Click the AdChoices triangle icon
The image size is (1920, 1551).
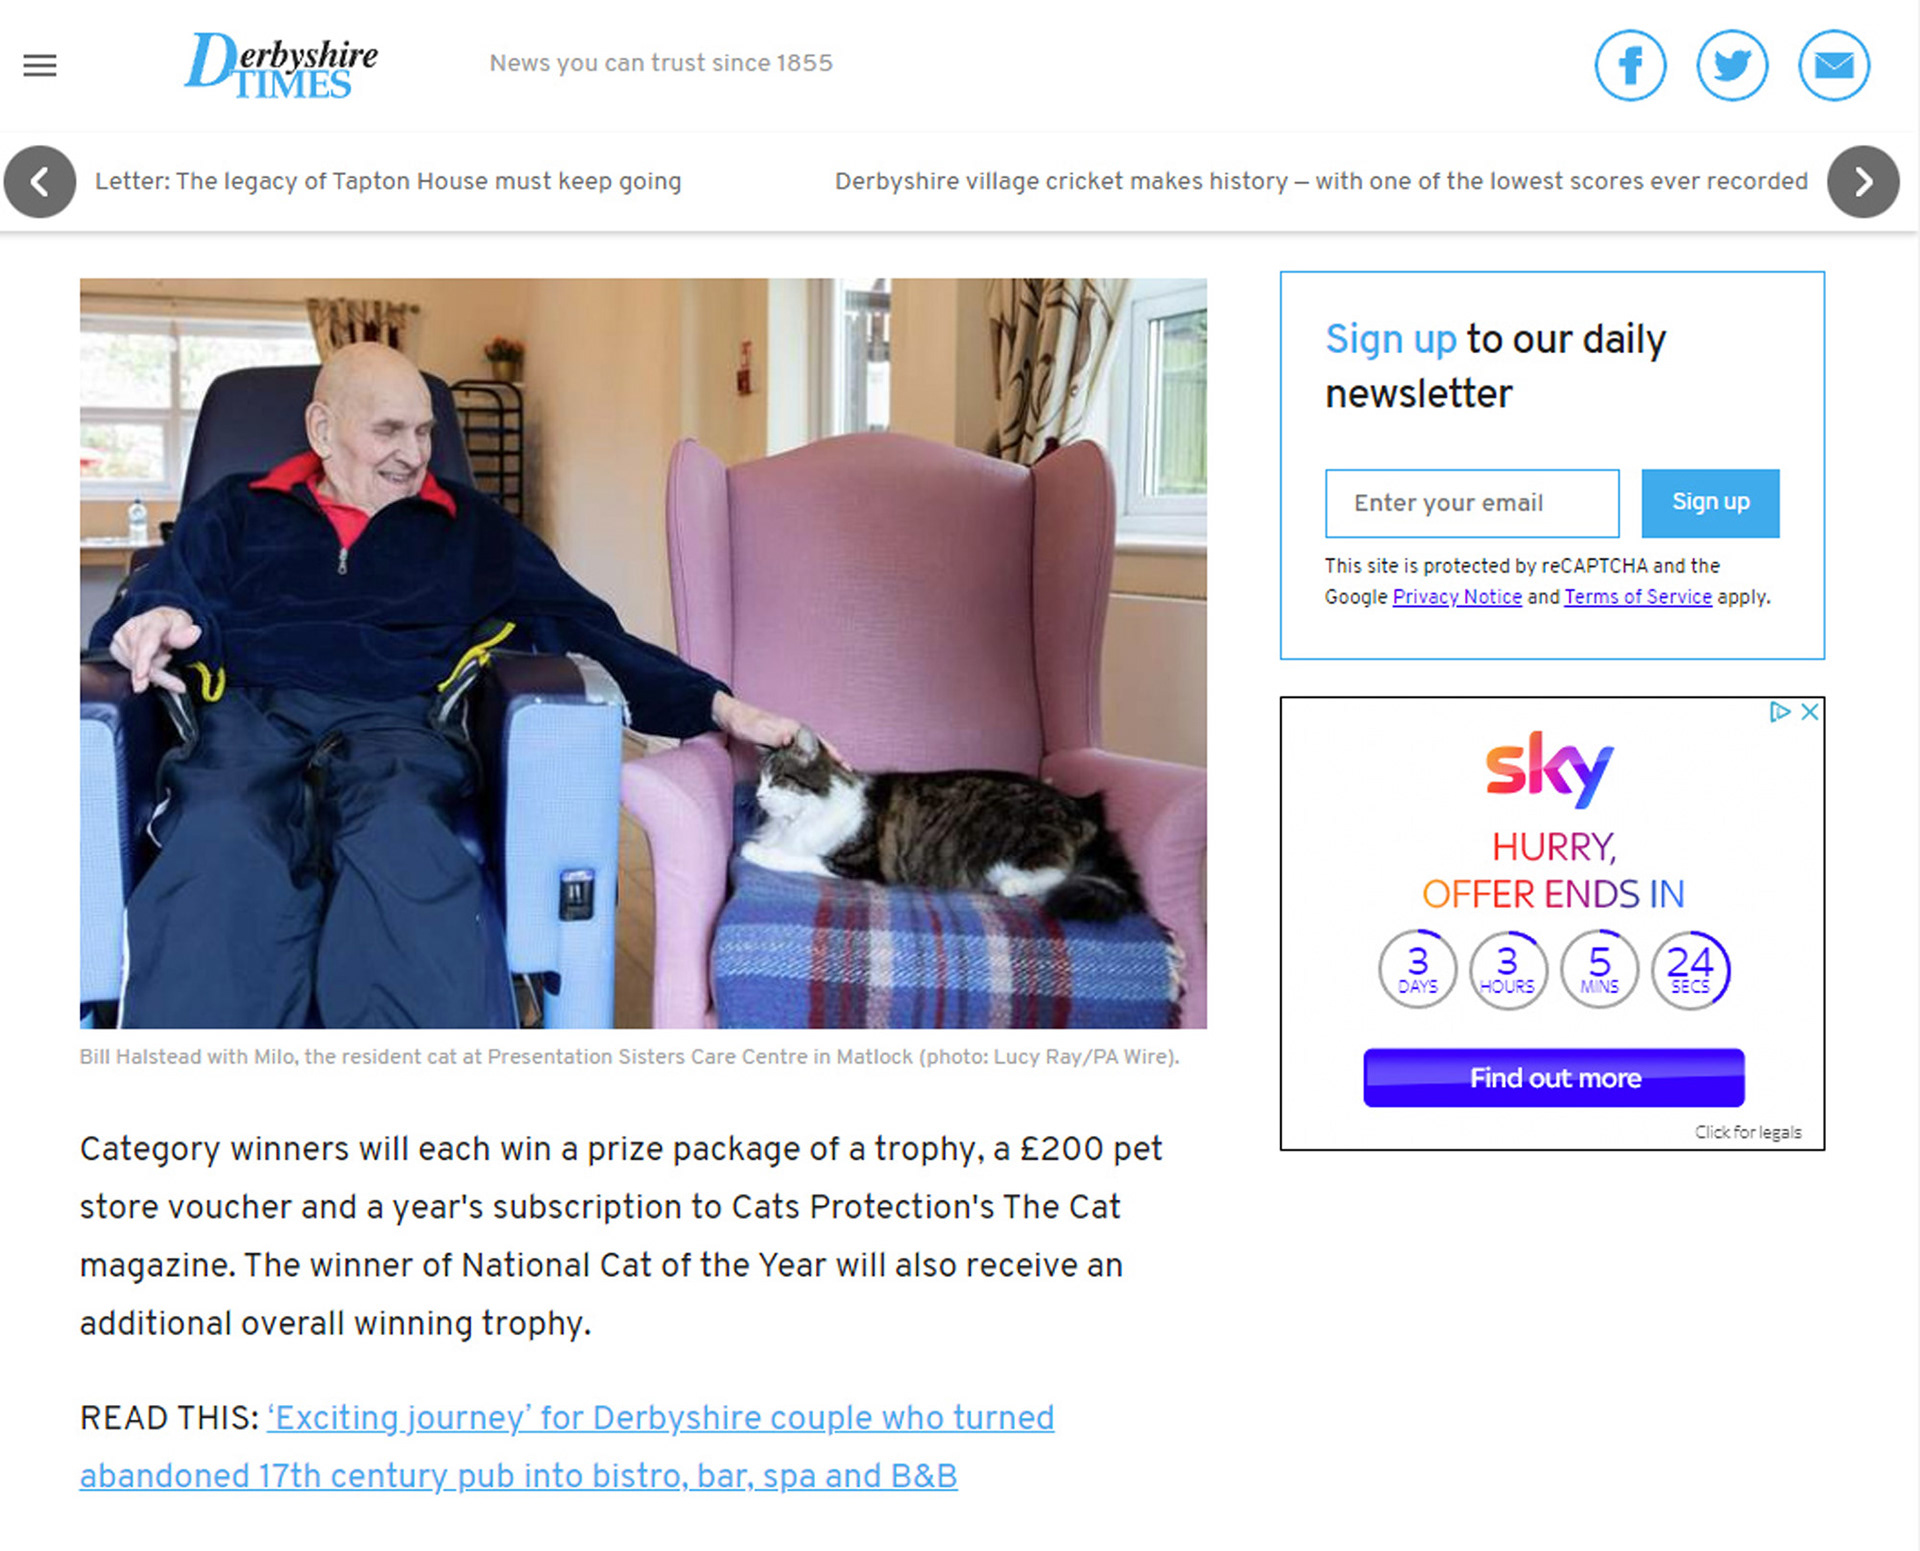click(1780, 712)
